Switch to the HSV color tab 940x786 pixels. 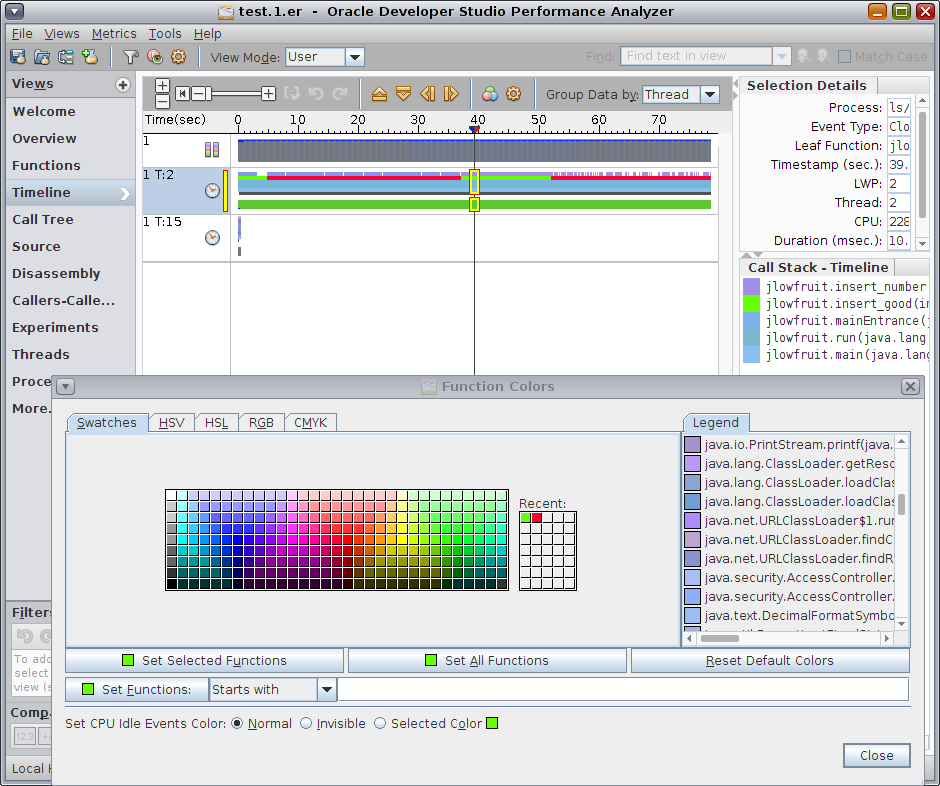(x=171, y=423)
